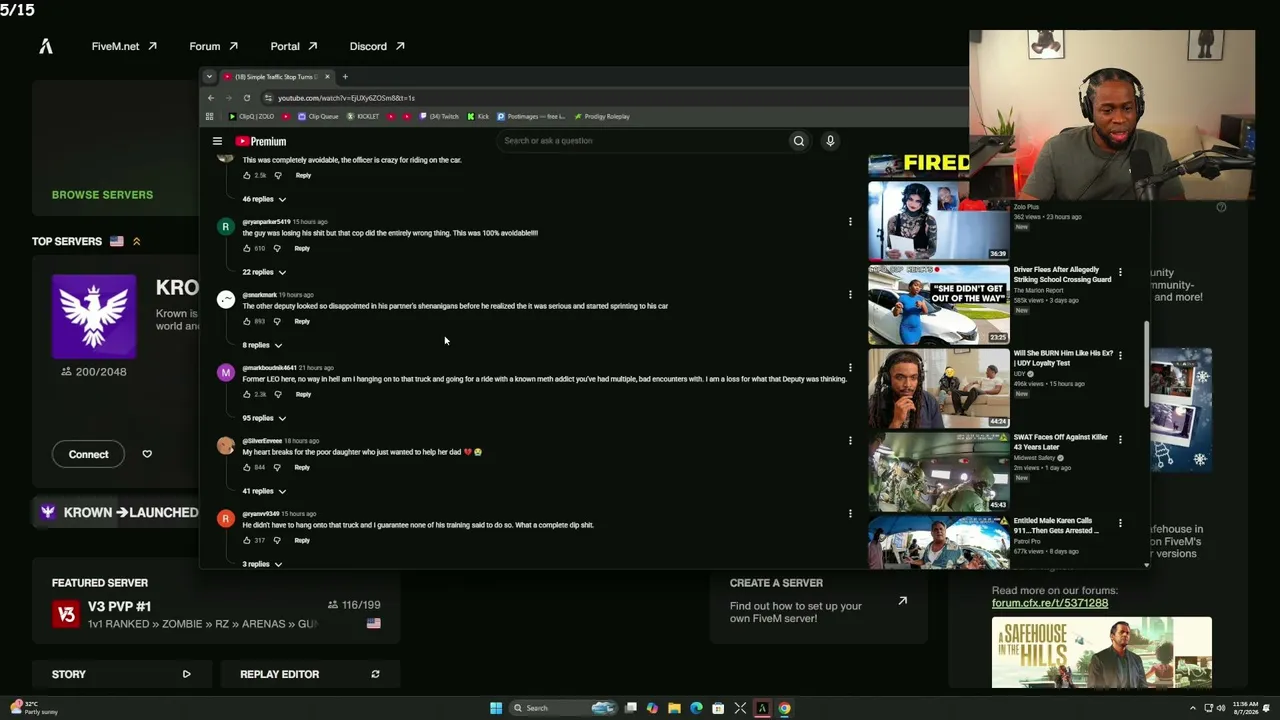Open the Twitch bookmark
The height and width of the screenshot is (720, 1280).
tap(439, 116)
